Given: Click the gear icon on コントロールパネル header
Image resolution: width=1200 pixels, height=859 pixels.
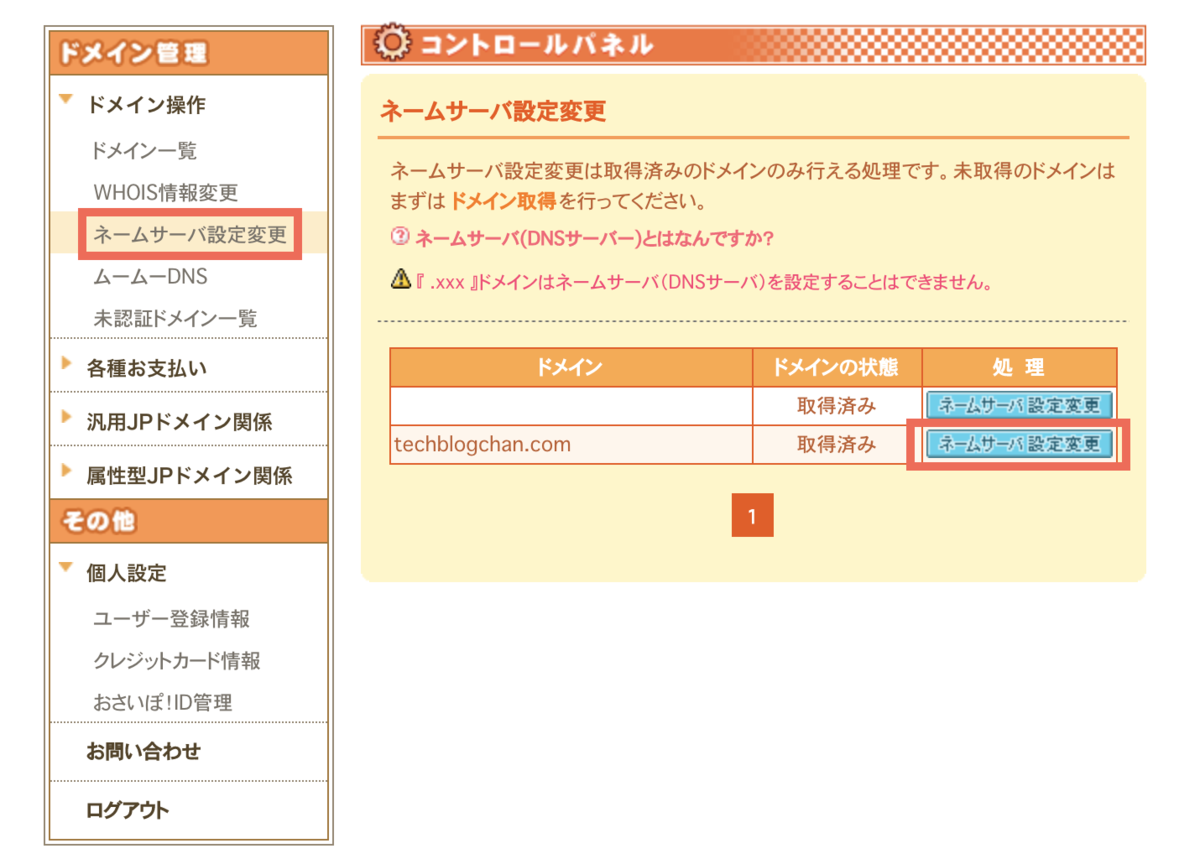Looking at the screenshot, I should tap(394, 44).
